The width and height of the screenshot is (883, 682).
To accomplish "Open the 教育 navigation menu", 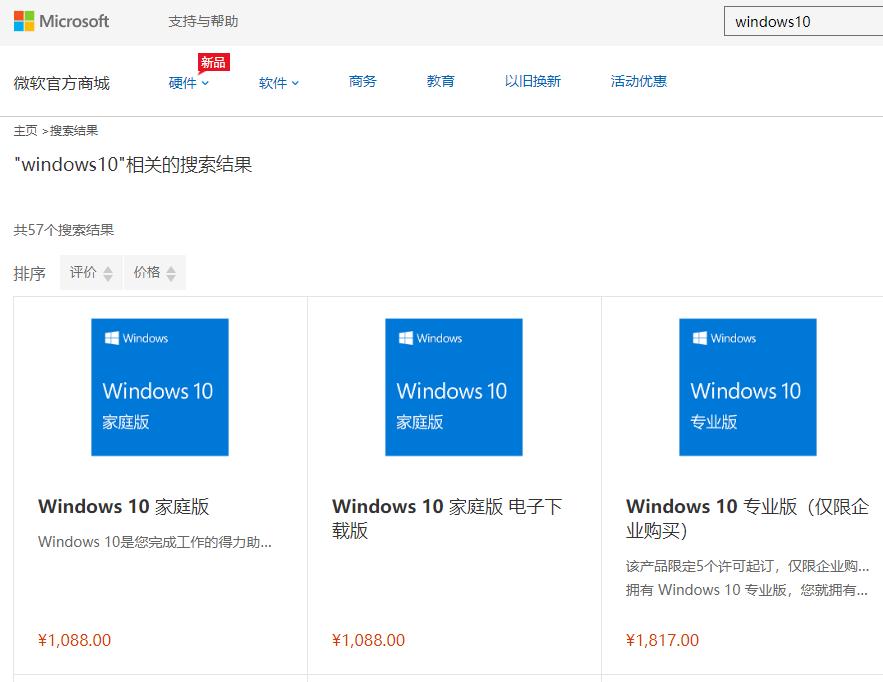I will tap(441, 81).
